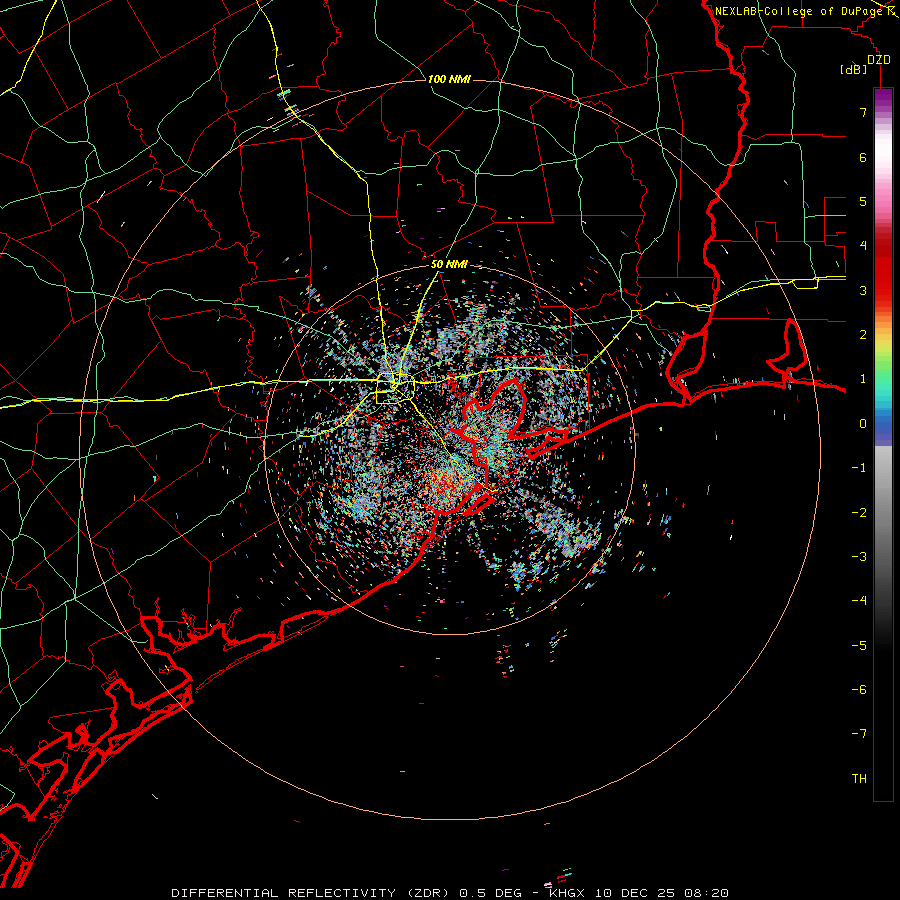Screen dimensions: 900x900
Task: Click the scale label 6
Action: (863, 157)
